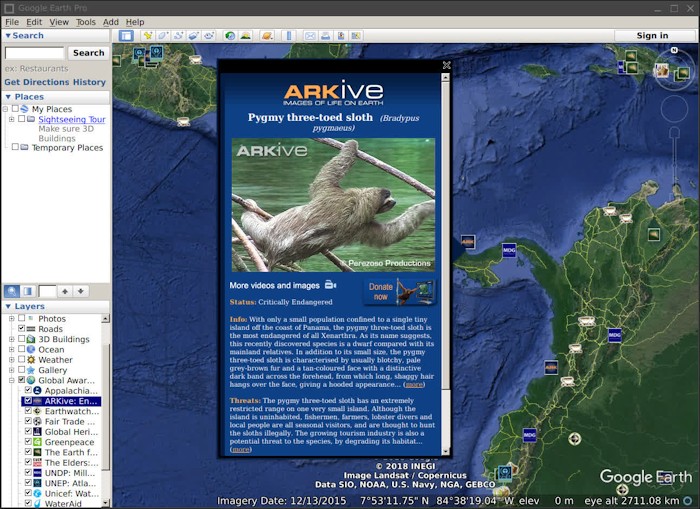Add an image overlay from the toolbar
Viewport: 700px width, 509px height.
pos(193,36)
